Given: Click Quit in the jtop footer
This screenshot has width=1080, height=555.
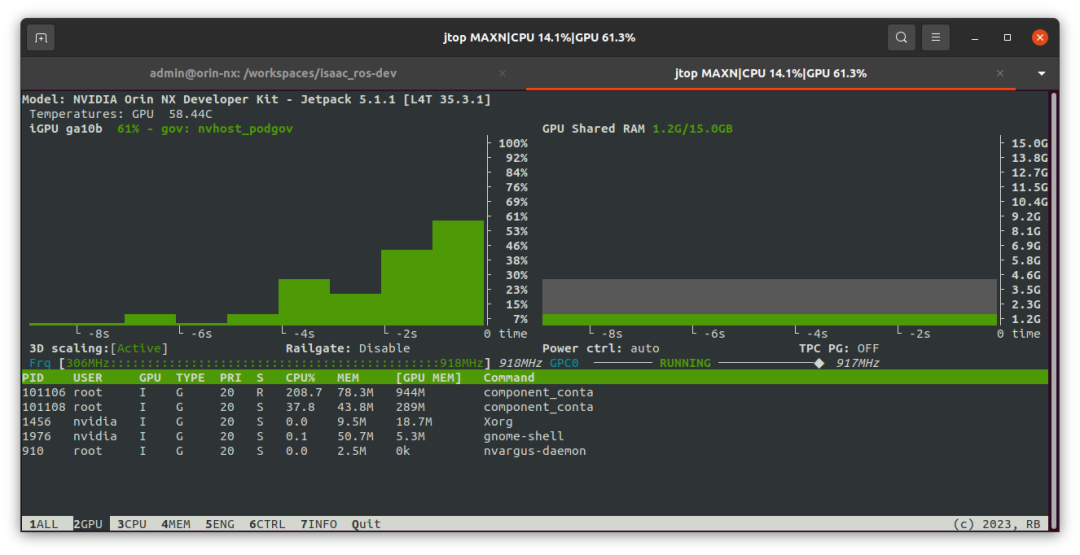Looking at the screenshot, I should pyautogui.click(x=366, y=524).
